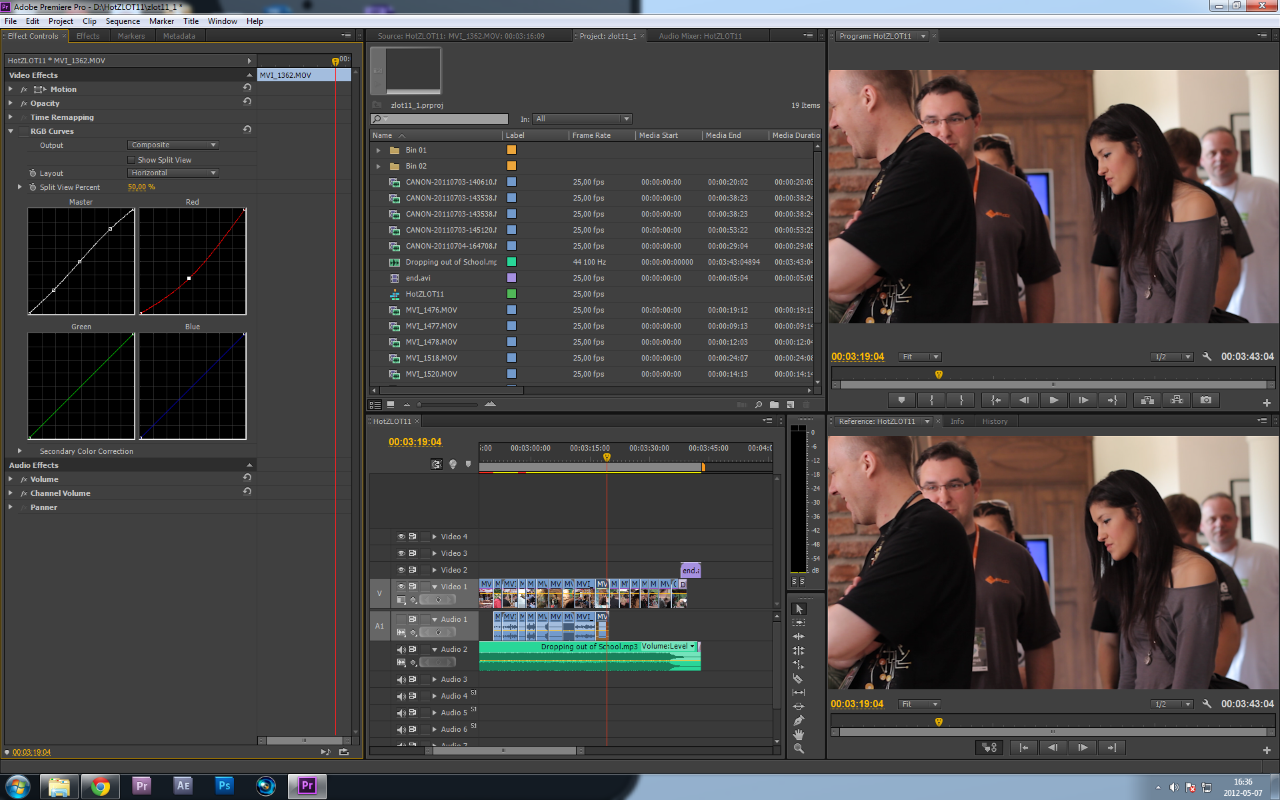Image resolution: width=1280 pixels, height=800 pixels.
Task: Mute Audio 2 track speaker toggle
Action: 401,649
